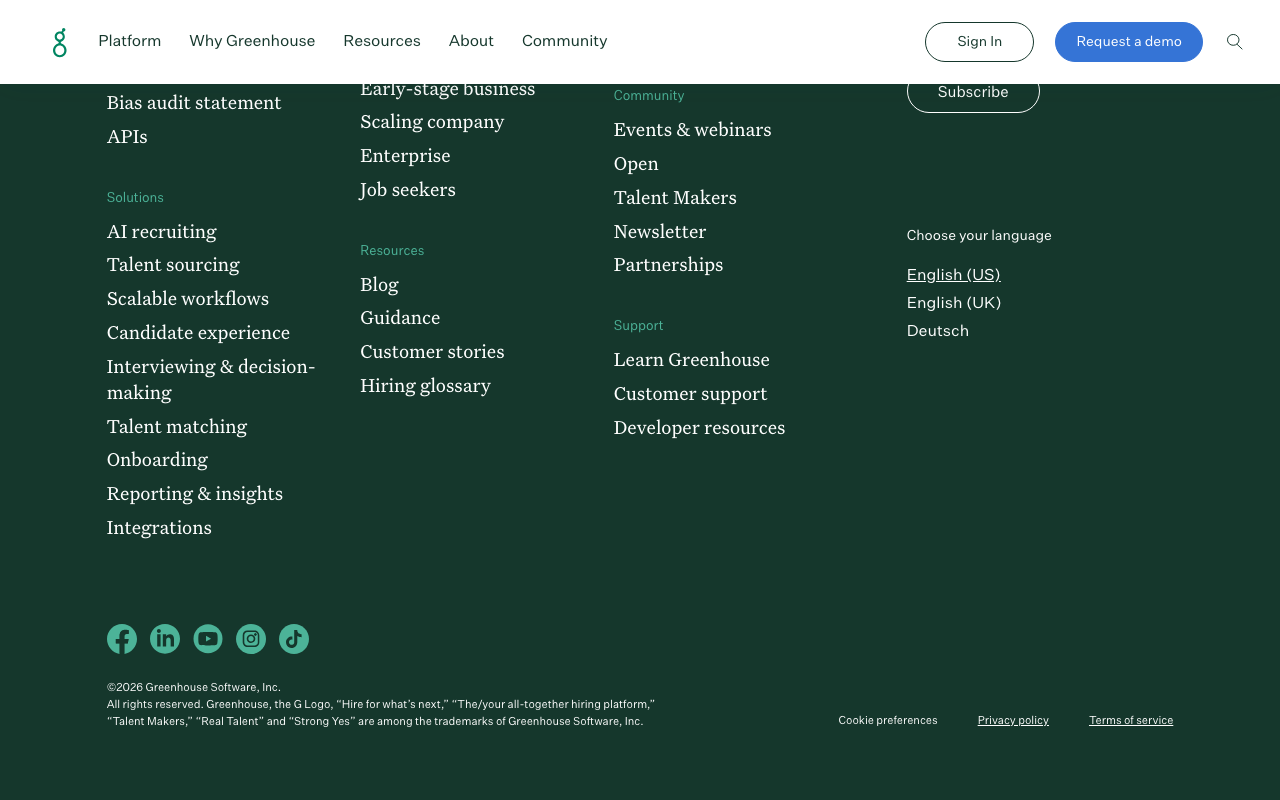
Task: Go to AI recruiting page
Action: pyautogui.click(x=162, y=232)
